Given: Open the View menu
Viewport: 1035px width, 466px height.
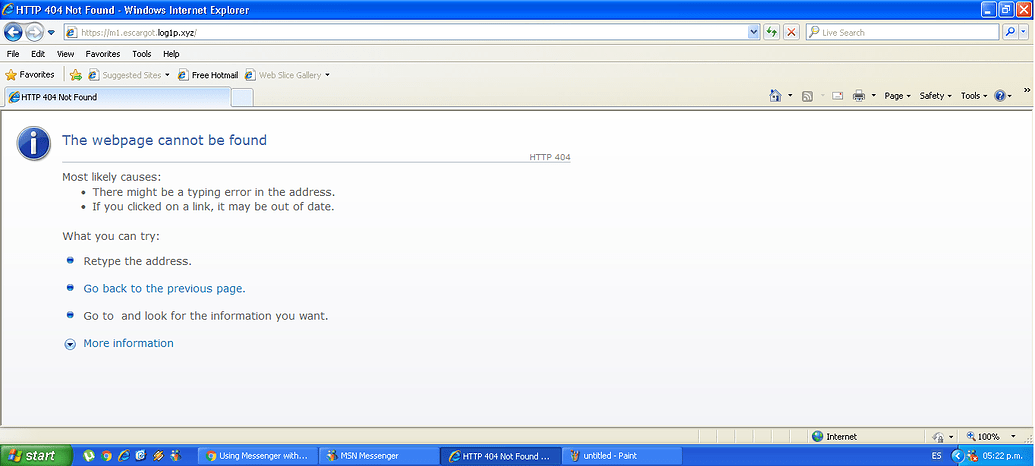Looking at the screenshot, I should coord(65,54).
